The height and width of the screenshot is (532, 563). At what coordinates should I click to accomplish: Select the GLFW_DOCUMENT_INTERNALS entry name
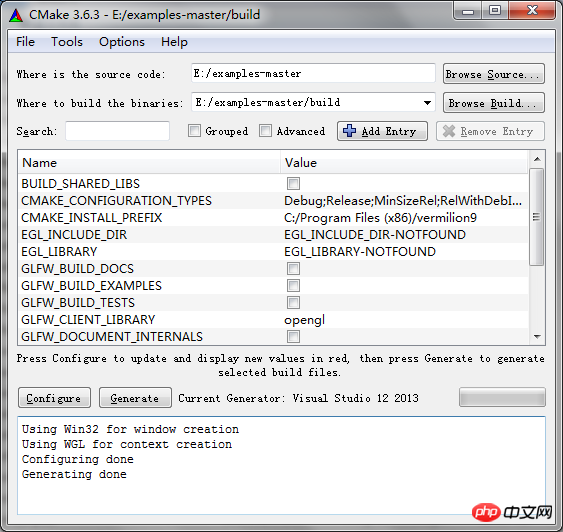[x=112, y=337]
